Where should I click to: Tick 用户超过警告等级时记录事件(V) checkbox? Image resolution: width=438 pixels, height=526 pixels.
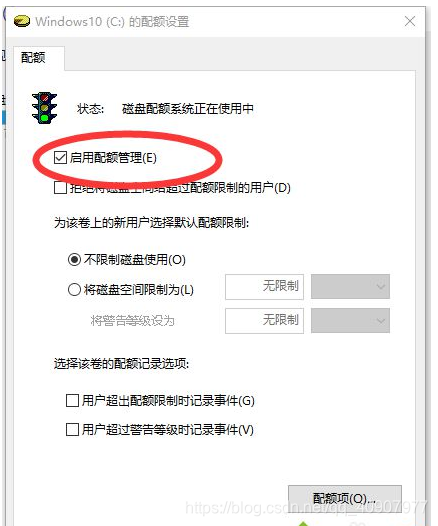(x=72, y=430)
